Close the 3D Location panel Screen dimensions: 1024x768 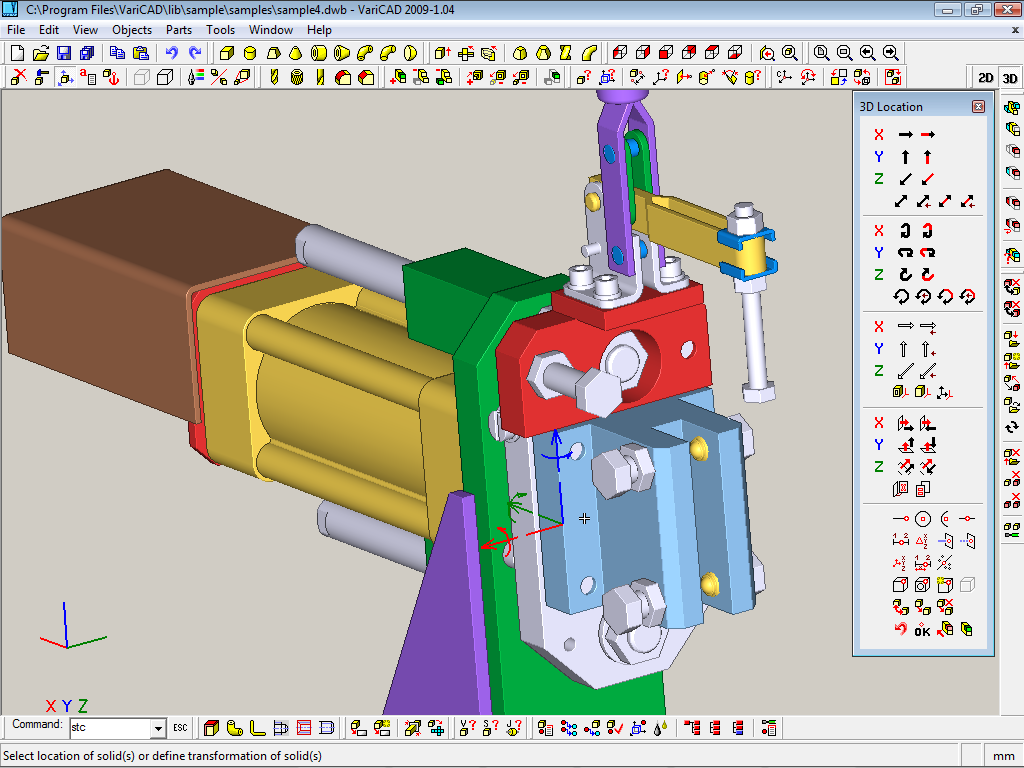978,106
